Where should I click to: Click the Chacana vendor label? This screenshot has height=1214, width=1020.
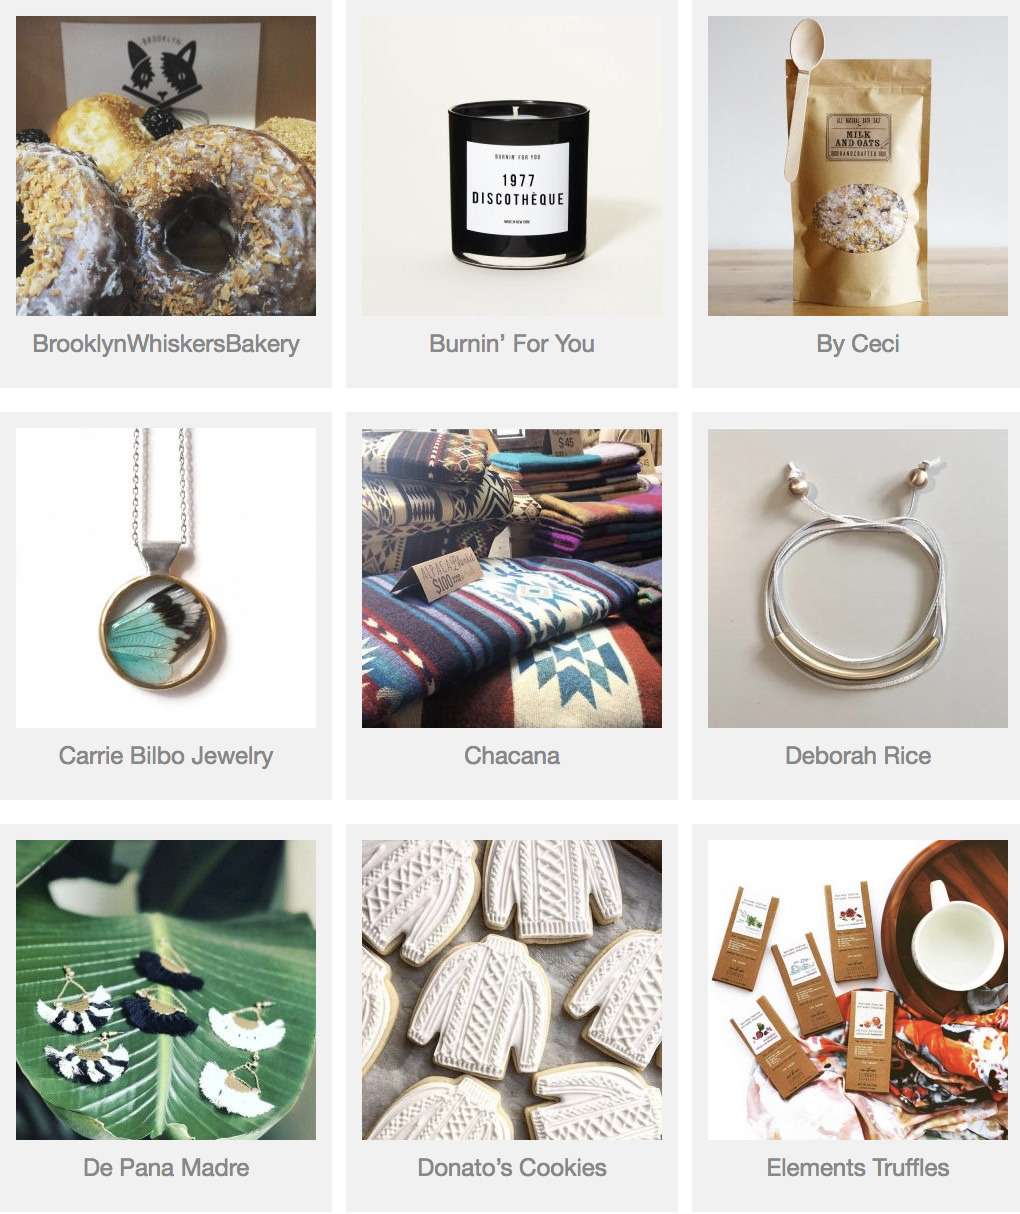(512, 756)
